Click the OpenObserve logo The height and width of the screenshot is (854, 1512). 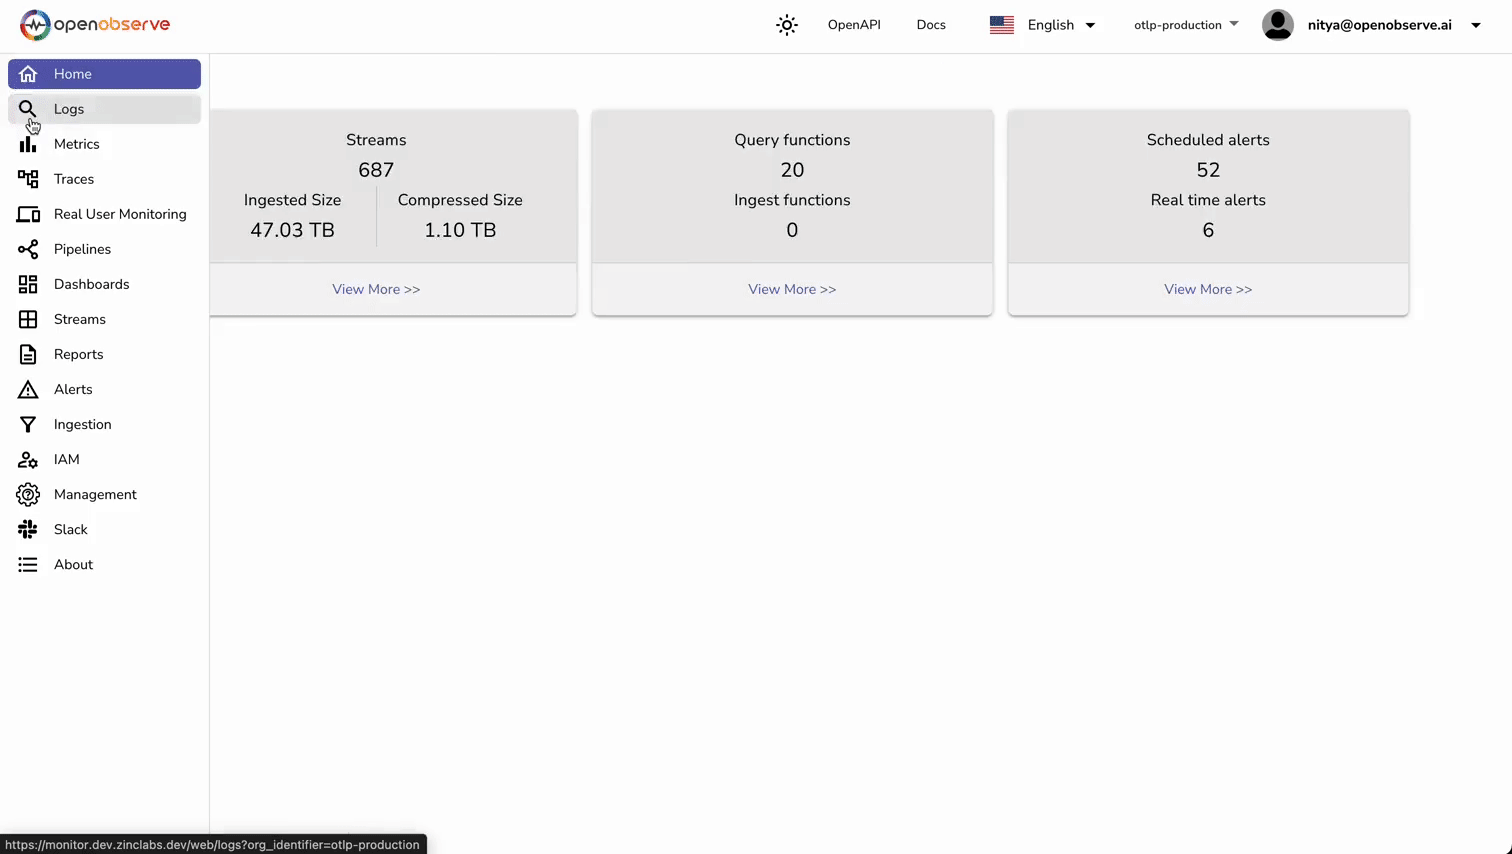[x=95, y=24]
